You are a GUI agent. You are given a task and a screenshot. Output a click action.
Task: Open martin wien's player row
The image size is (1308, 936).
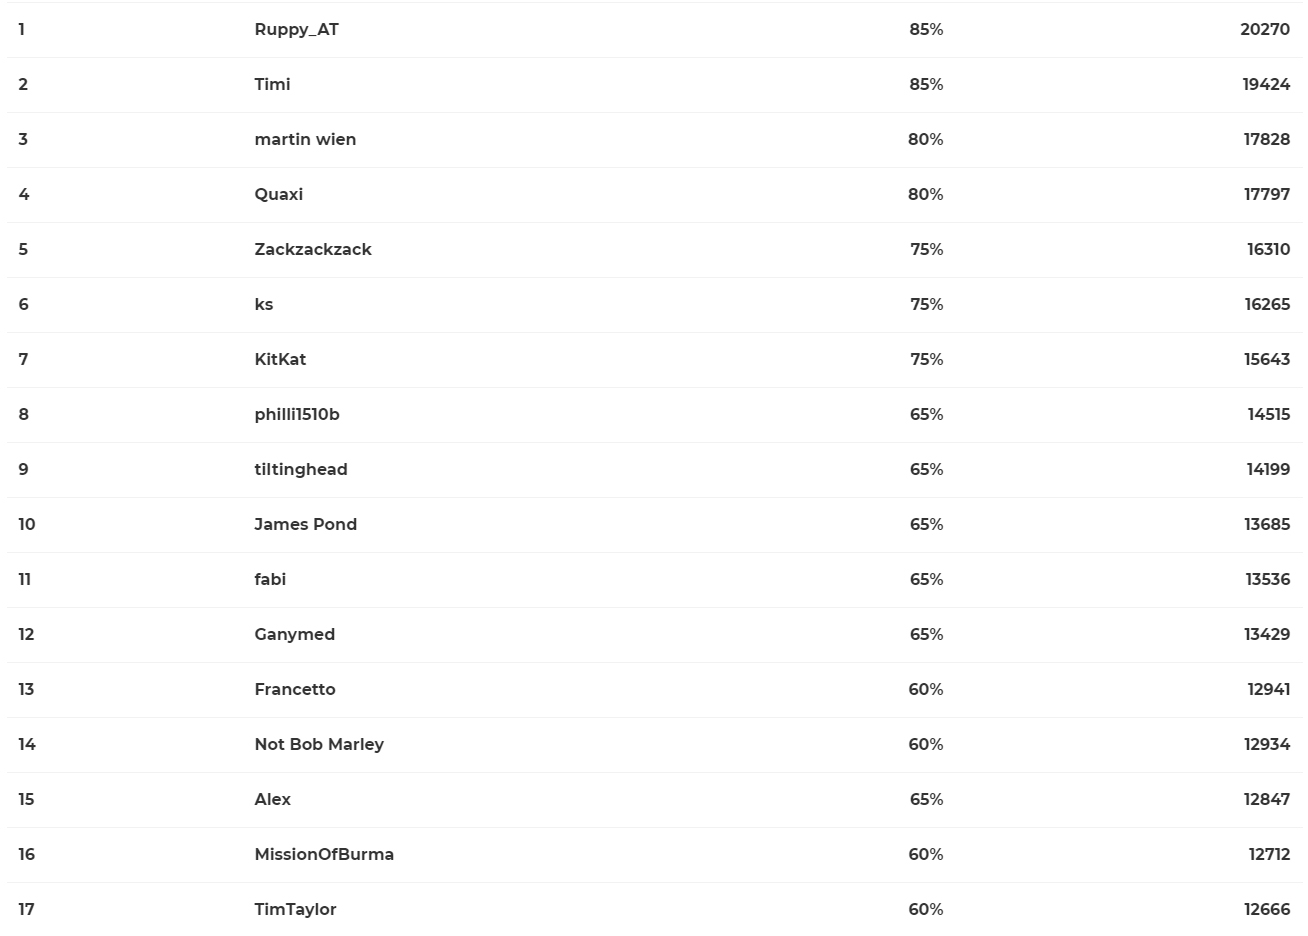coord(305,139)
